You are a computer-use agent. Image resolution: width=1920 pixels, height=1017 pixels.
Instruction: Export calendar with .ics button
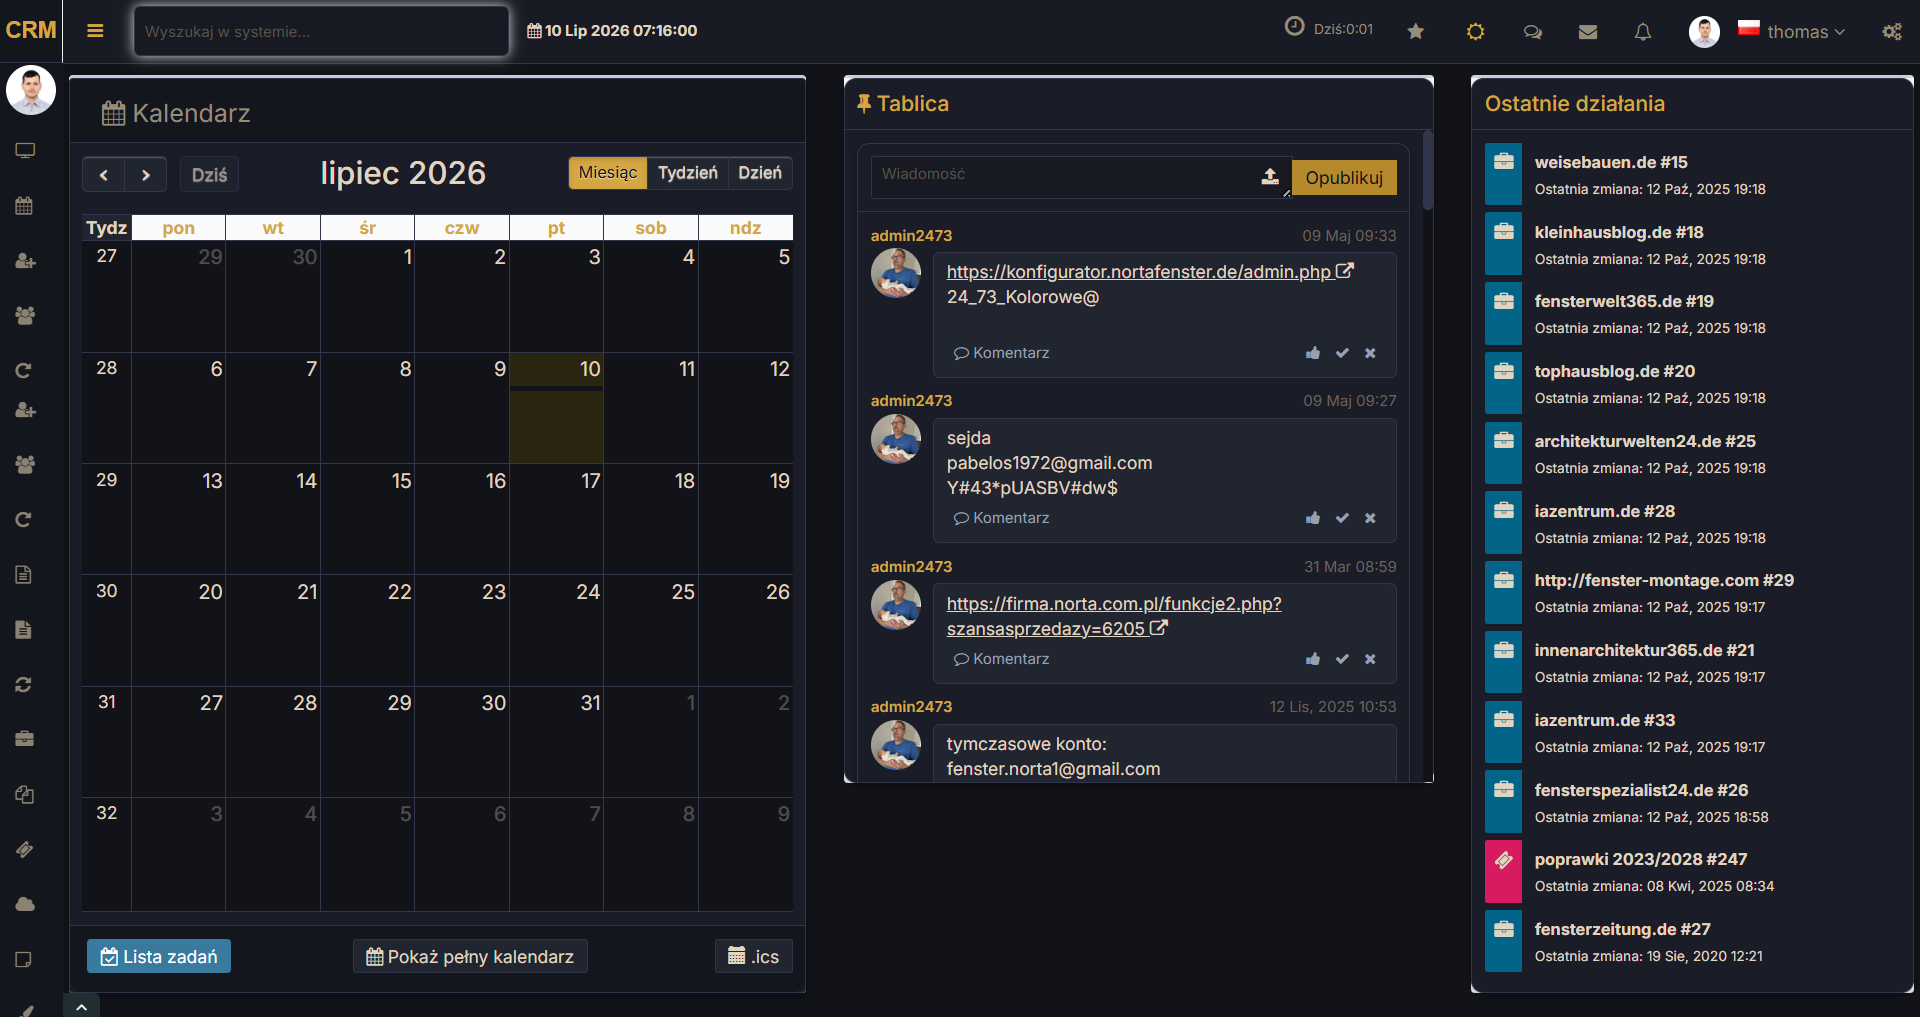[x=754, y=956]
